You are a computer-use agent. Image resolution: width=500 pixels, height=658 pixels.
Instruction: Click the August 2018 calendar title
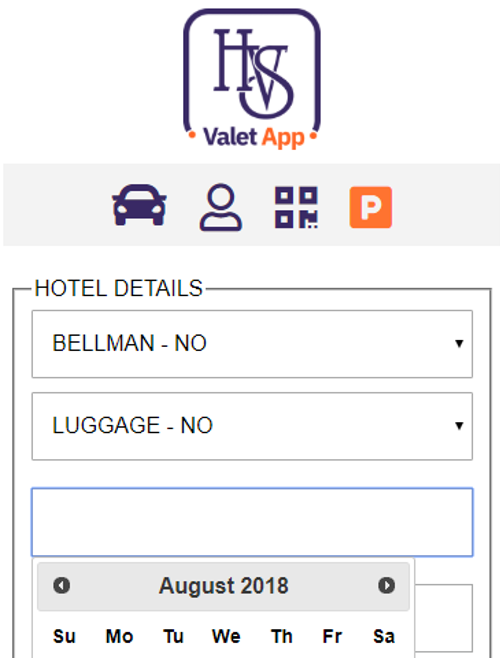[223, 586]
